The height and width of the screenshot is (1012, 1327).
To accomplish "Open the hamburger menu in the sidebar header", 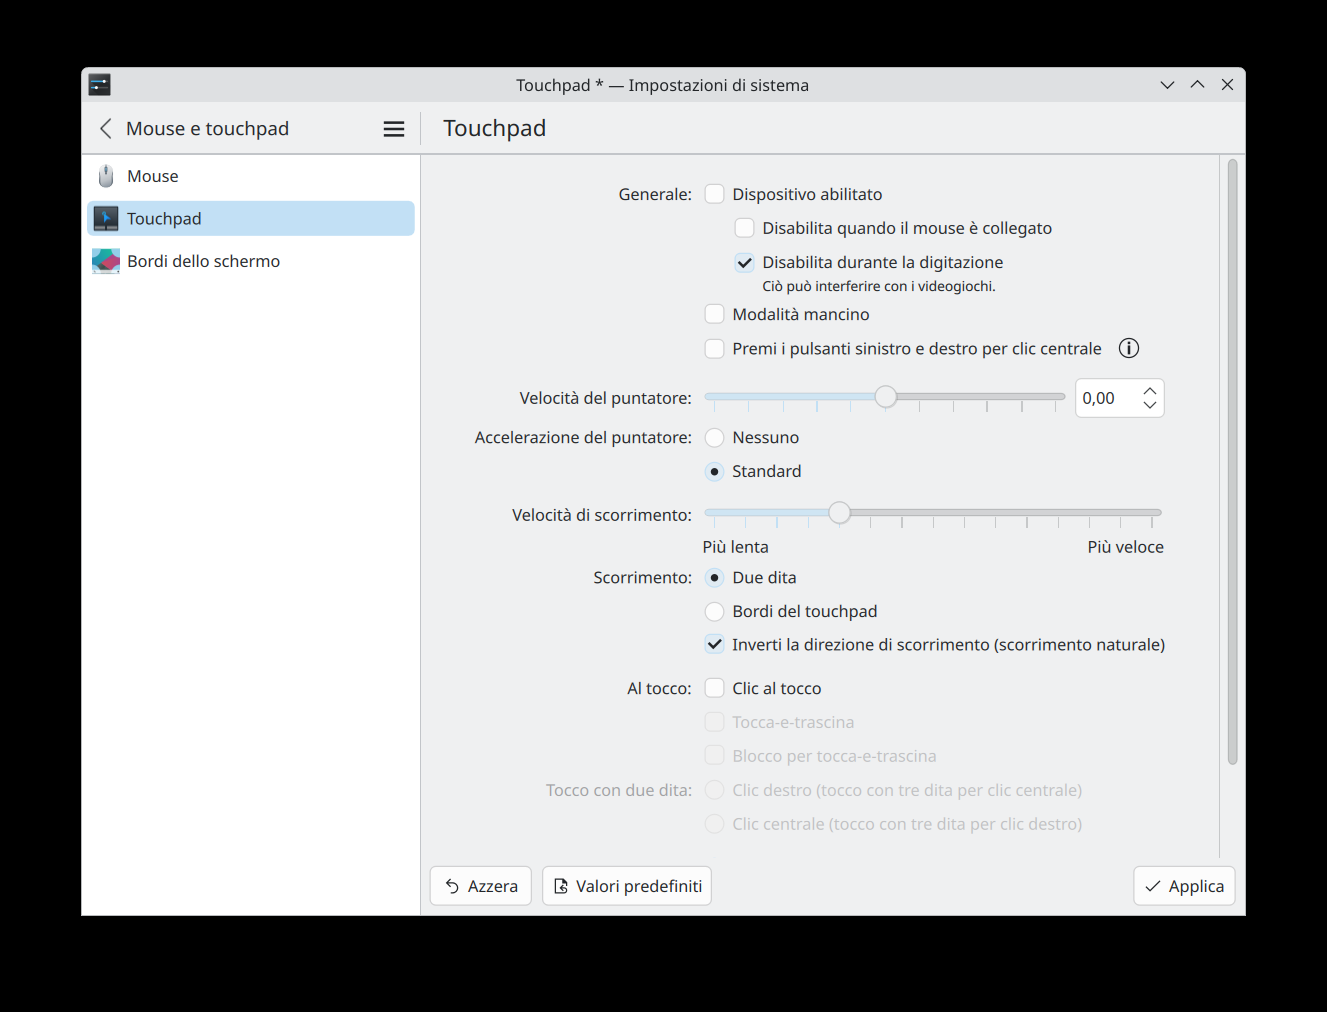I will pyautogui.click(x=394, y=128).
